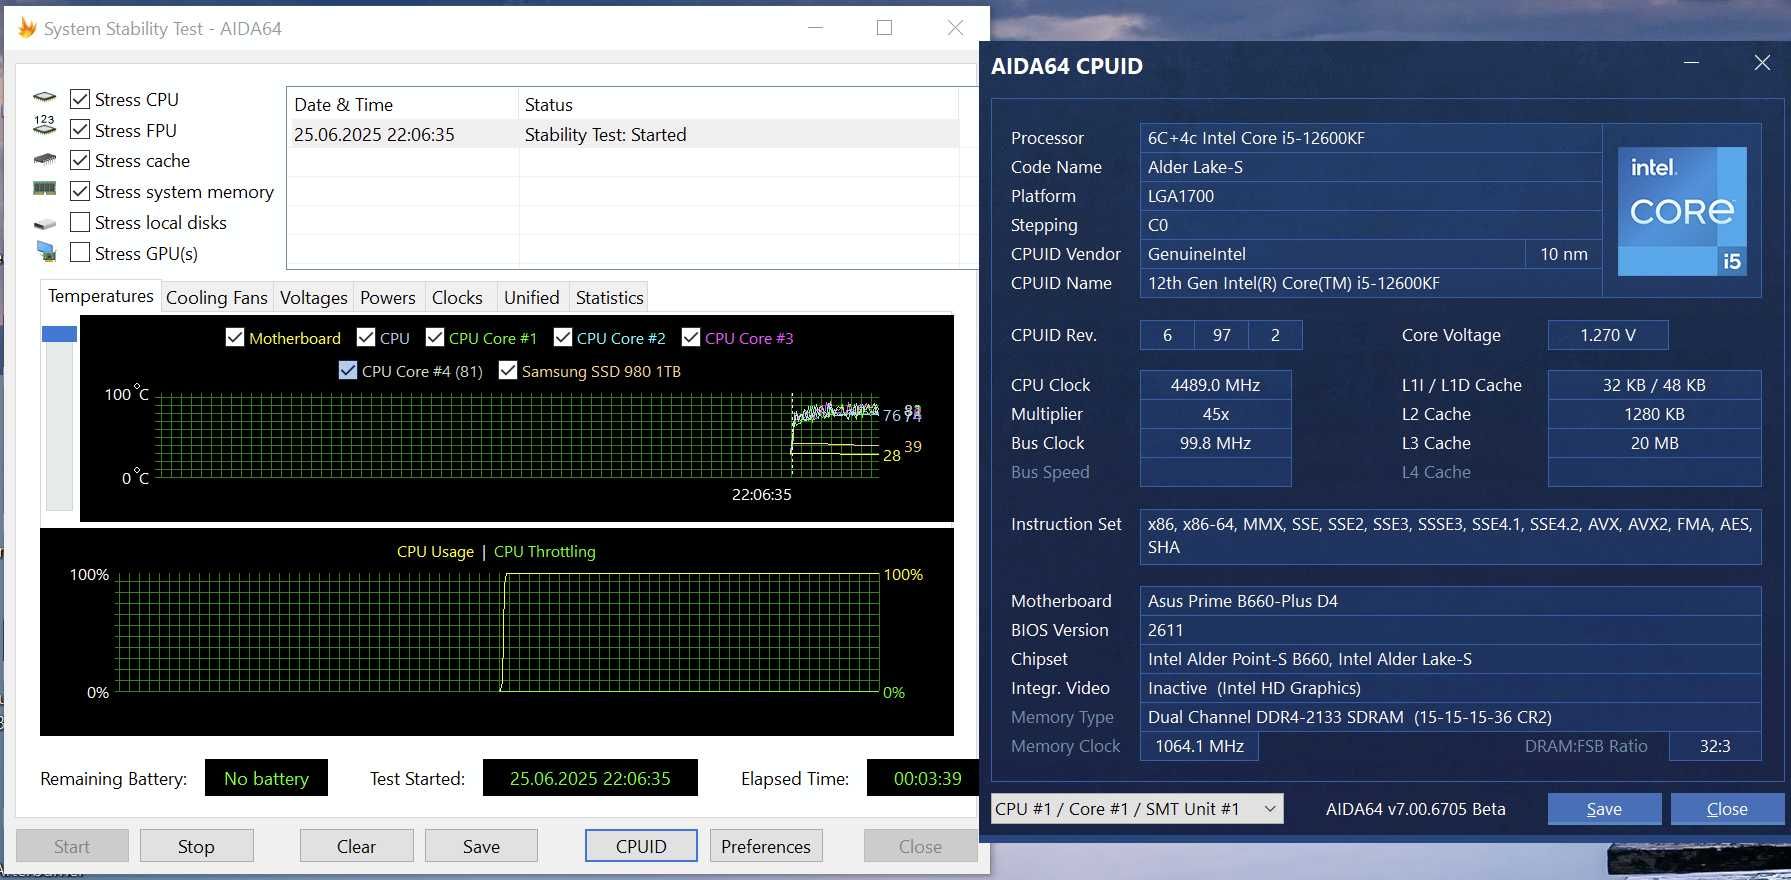Check the Stress local disks option
1791x880 pixels.
(80, 222)
